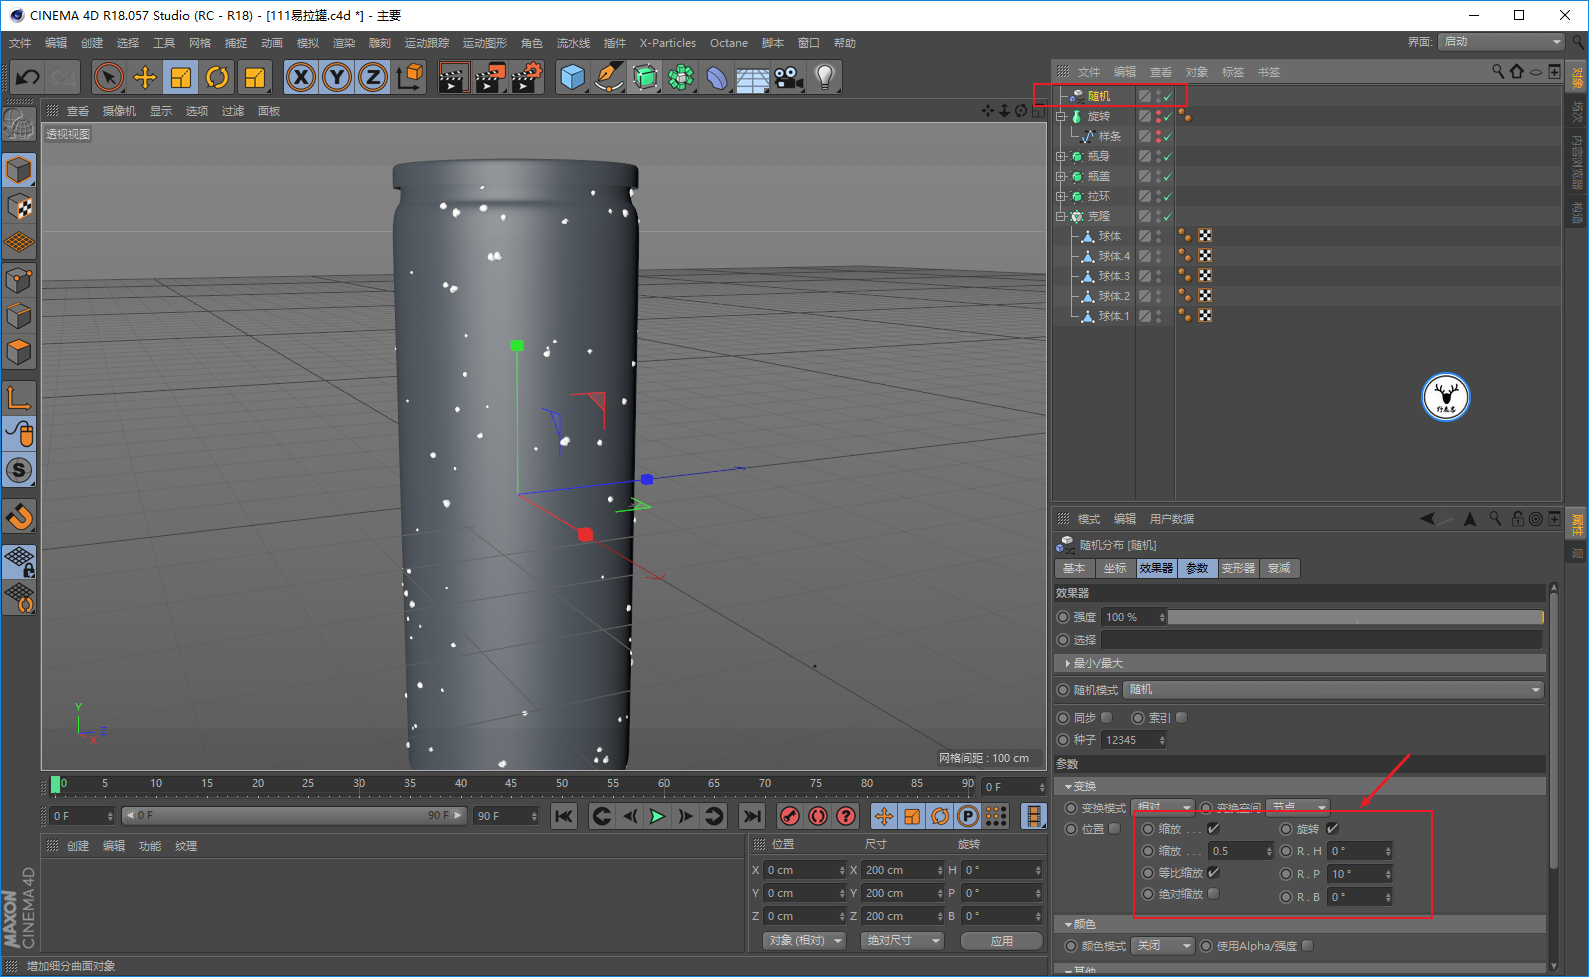
Task: Open the 文件 menu in the menu bar
Action: (20, 43)
